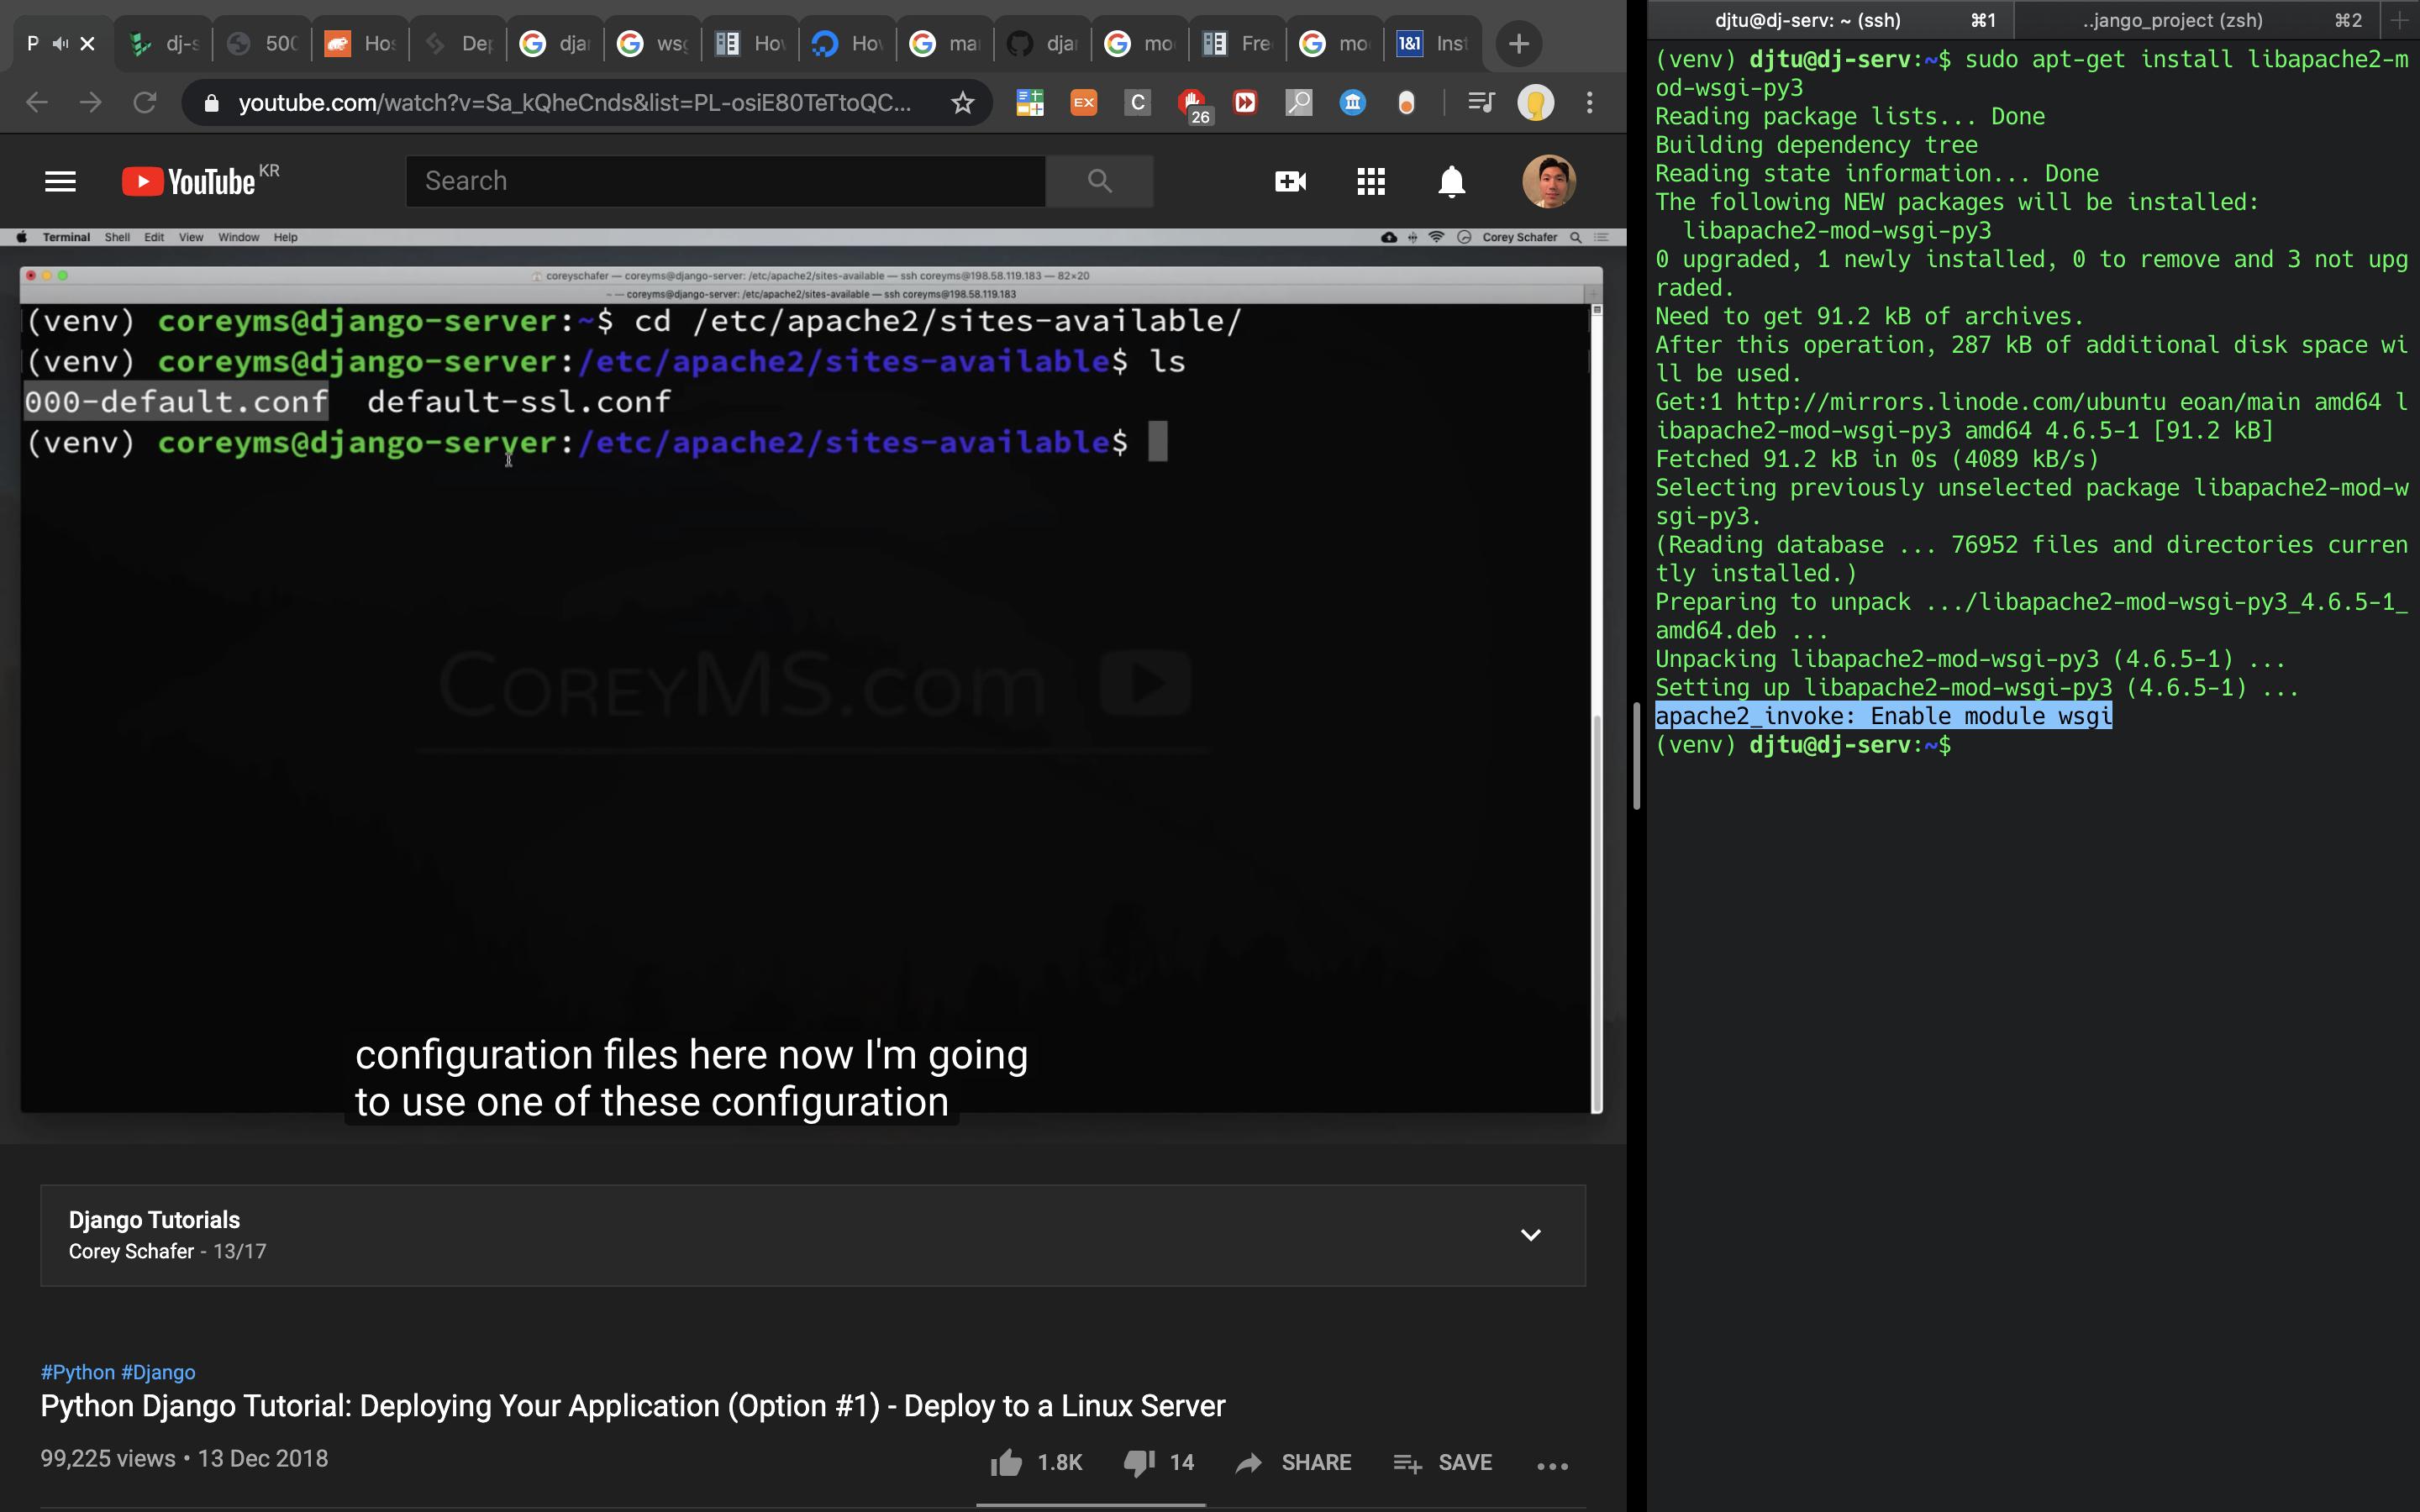Switch to the ..jango_project (zsh) terminal tab
The image size is (2420, 1512).
[x=2172, y=20]
